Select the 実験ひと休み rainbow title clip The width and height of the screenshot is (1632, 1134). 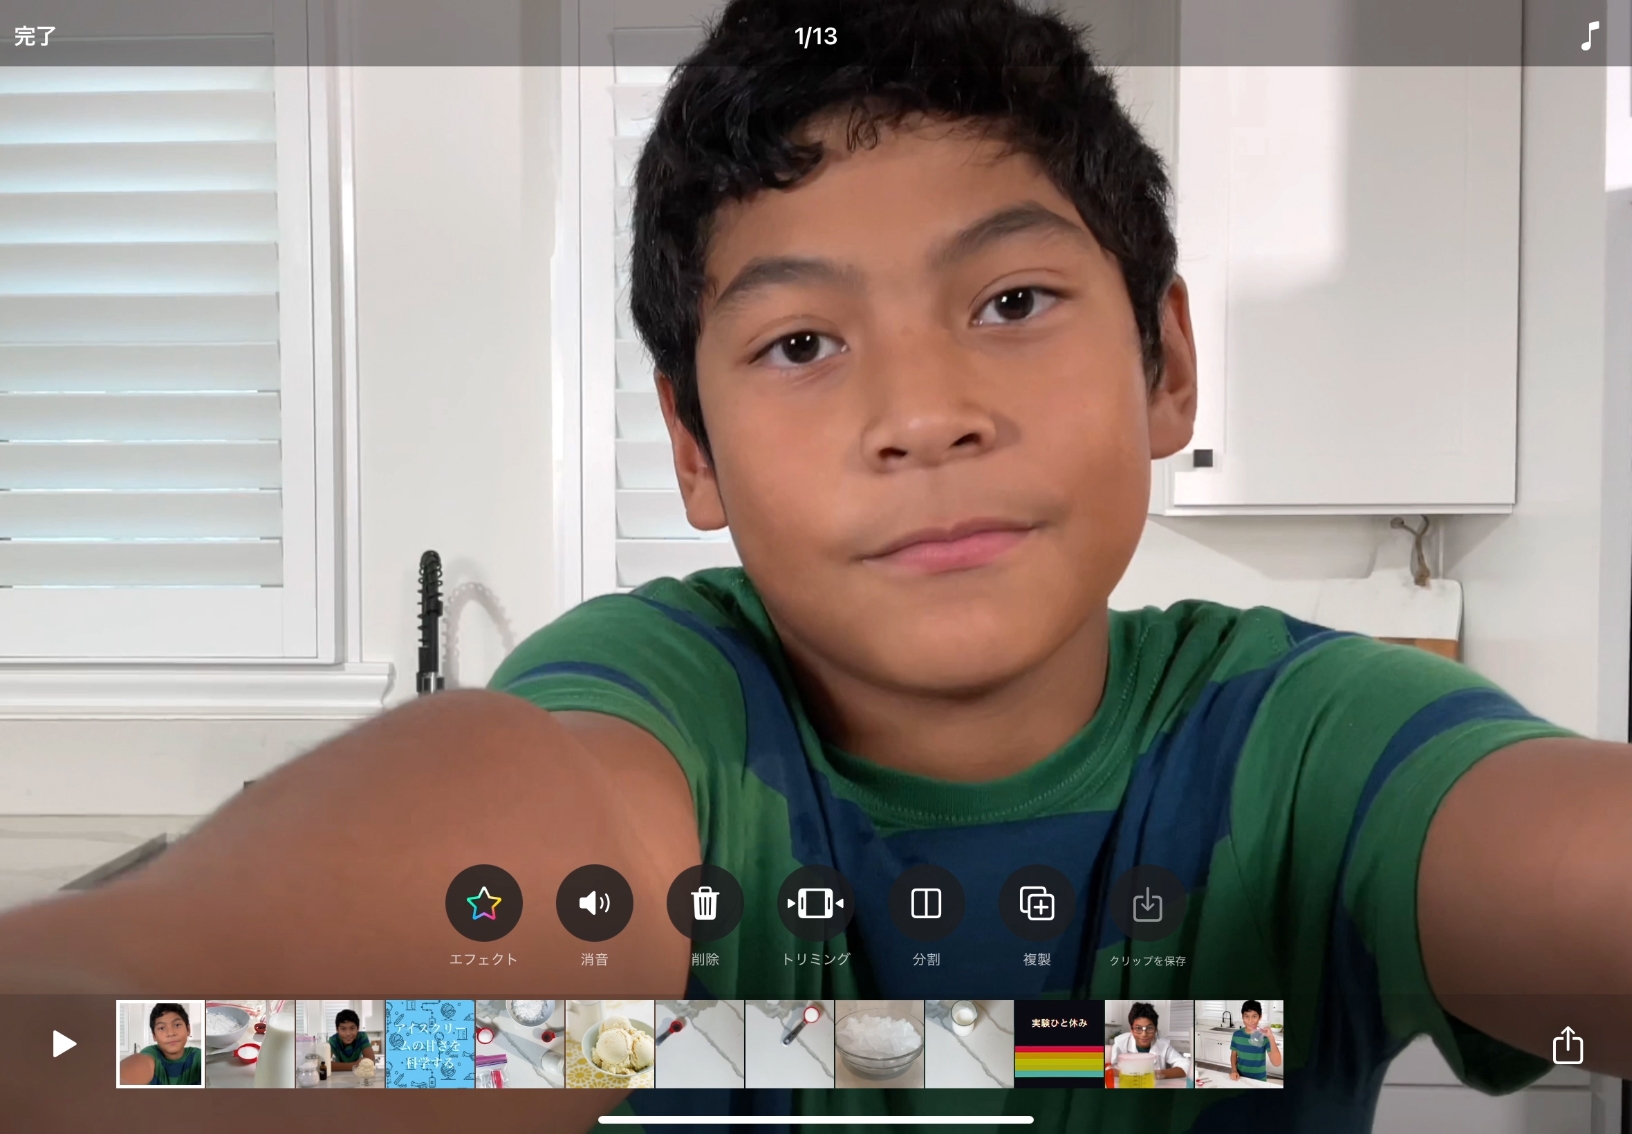1059,1044
